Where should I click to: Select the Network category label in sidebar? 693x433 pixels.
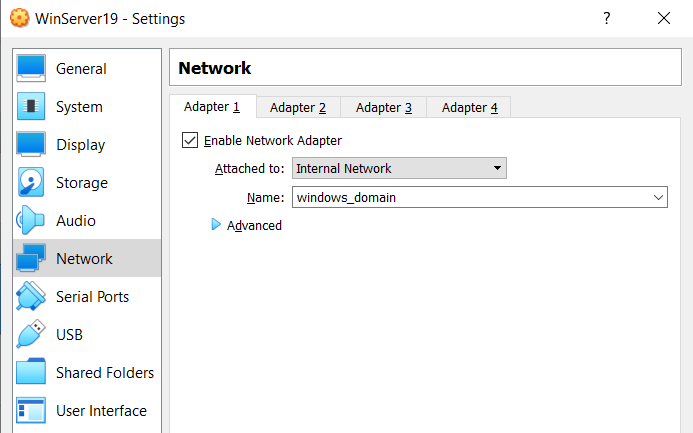point(84,259)
